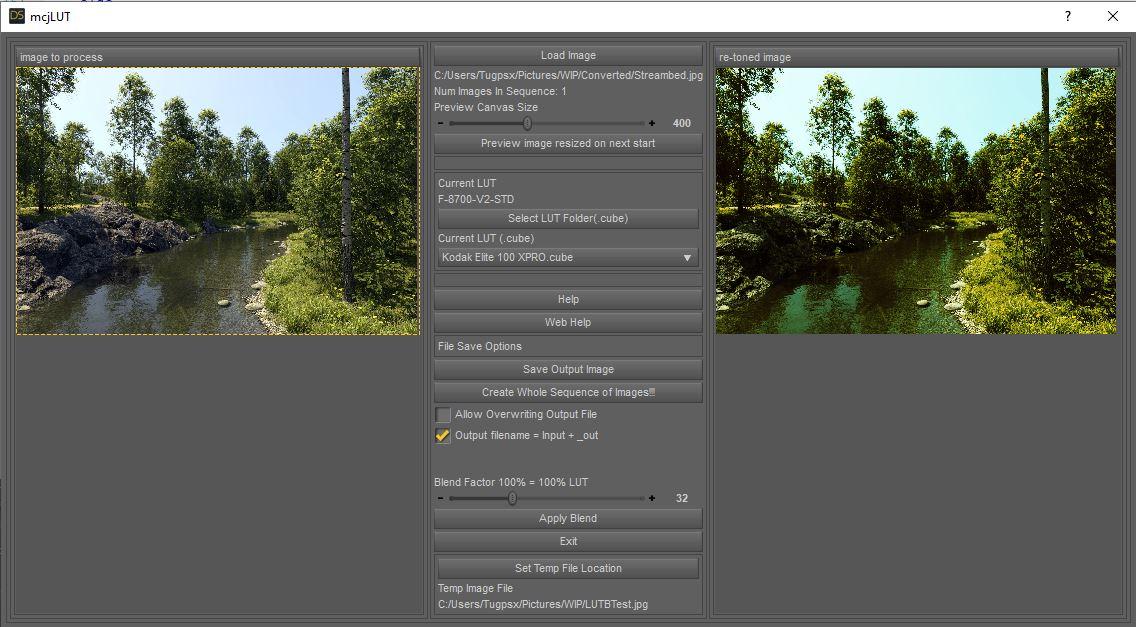Open the Help button
1136x627 pixels.
(568, 299)
